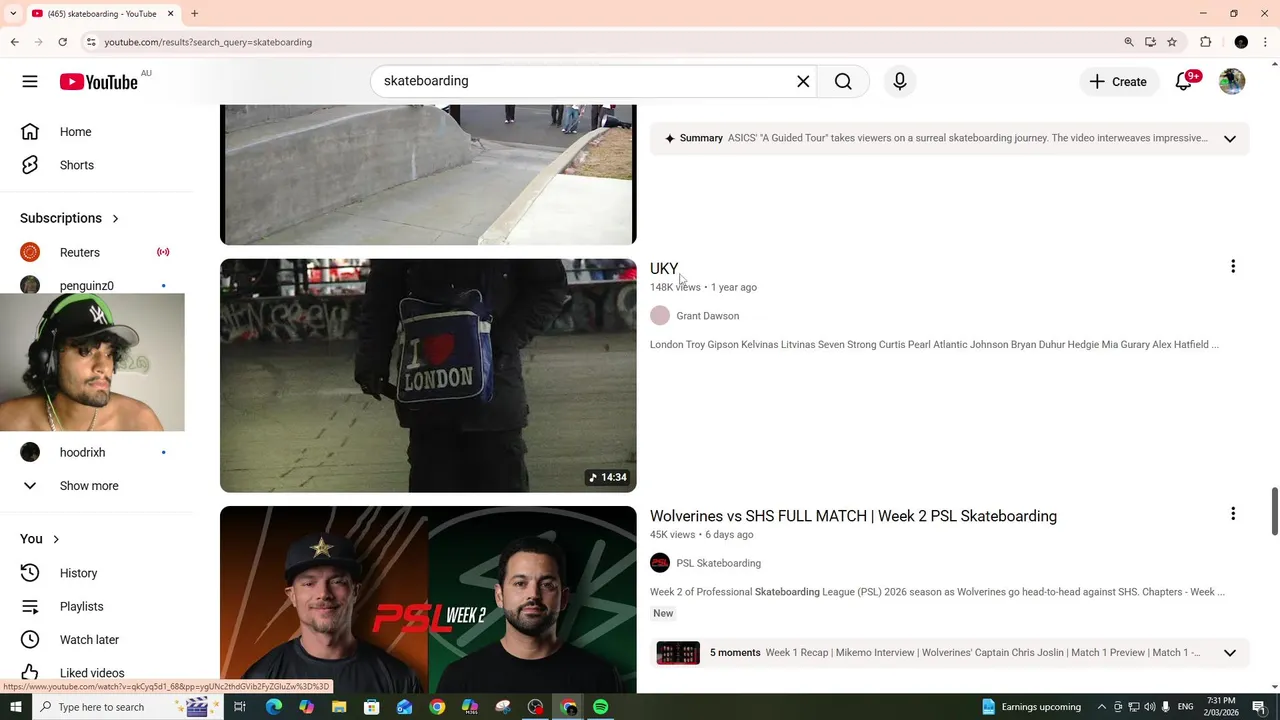Open a new browser tab
Viewport: 1280px width, 720px height.
coord(194,14)
